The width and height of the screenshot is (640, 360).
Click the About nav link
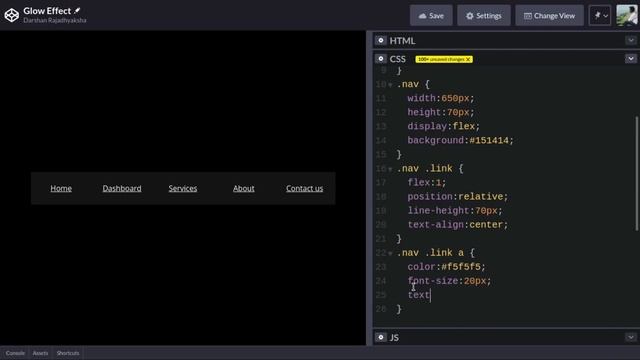pos(244,188)
